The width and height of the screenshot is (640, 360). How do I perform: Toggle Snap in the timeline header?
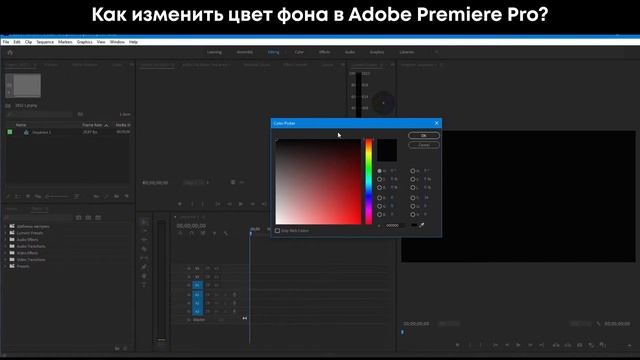coord(191,233)
